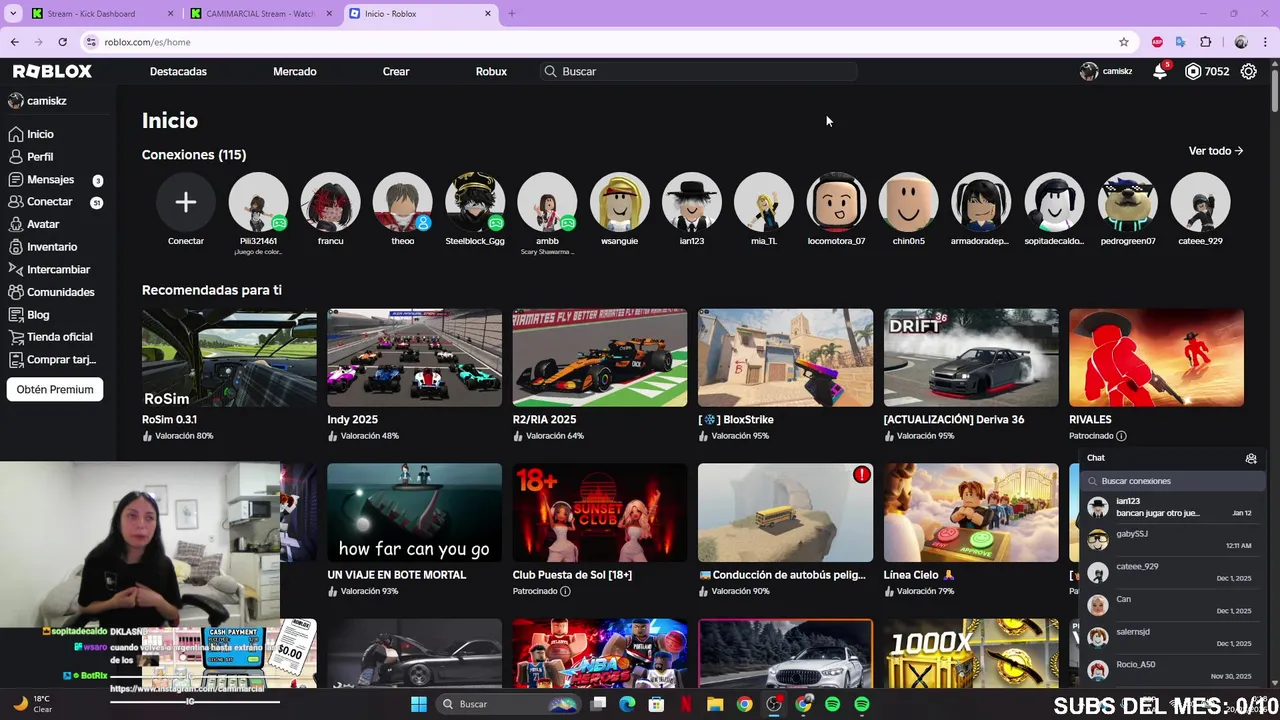The width and height of the screenshot is (1280, 720).
Task: Open the BloxStrike game card
Action: click(785, 375)
